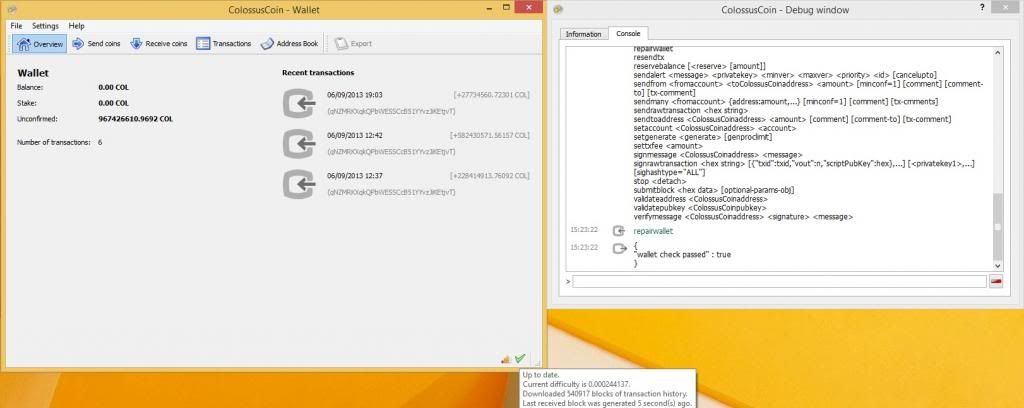
Task: Click the Wallet heading on overview
Action: pyautogui.click(x=33, y=73)
